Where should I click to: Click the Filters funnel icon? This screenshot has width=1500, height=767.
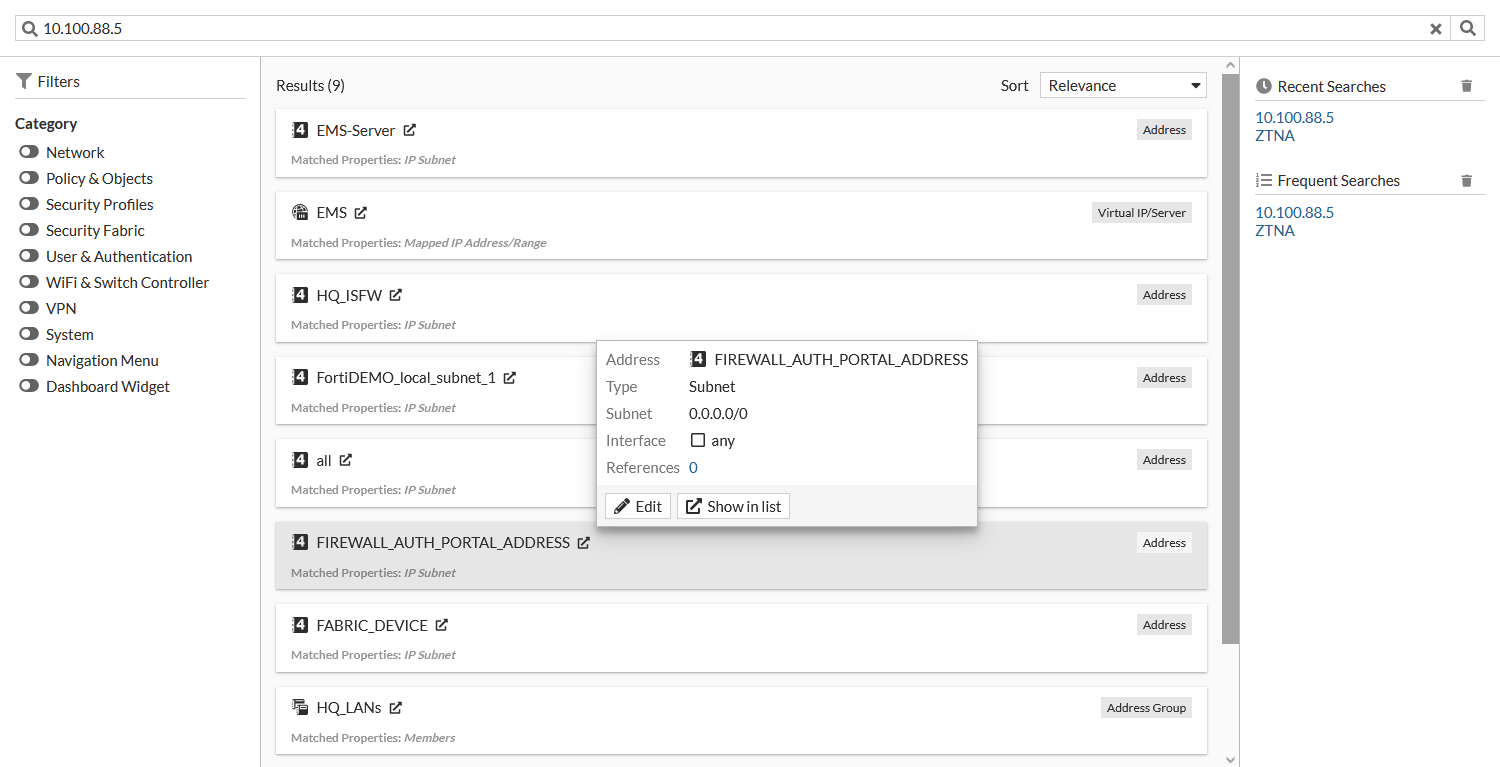point(25,80)
